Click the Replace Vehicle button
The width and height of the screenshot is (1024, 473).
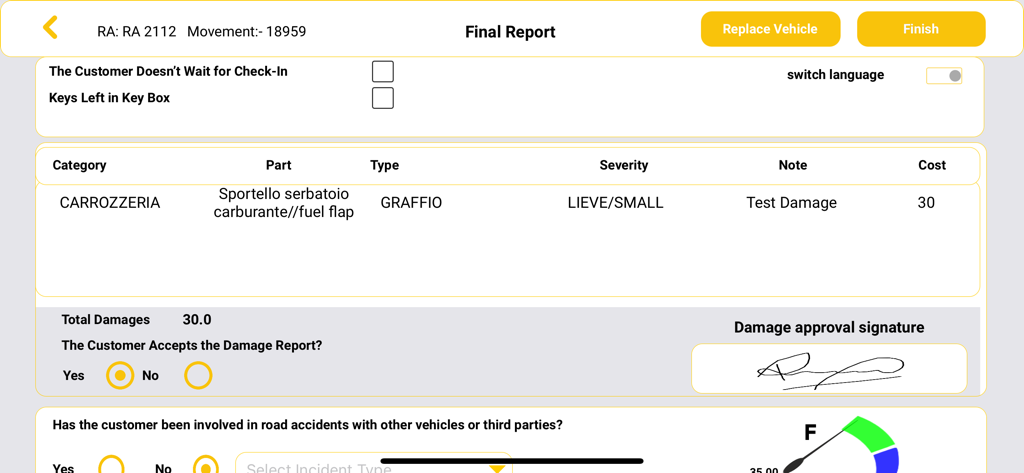point(769,29)
